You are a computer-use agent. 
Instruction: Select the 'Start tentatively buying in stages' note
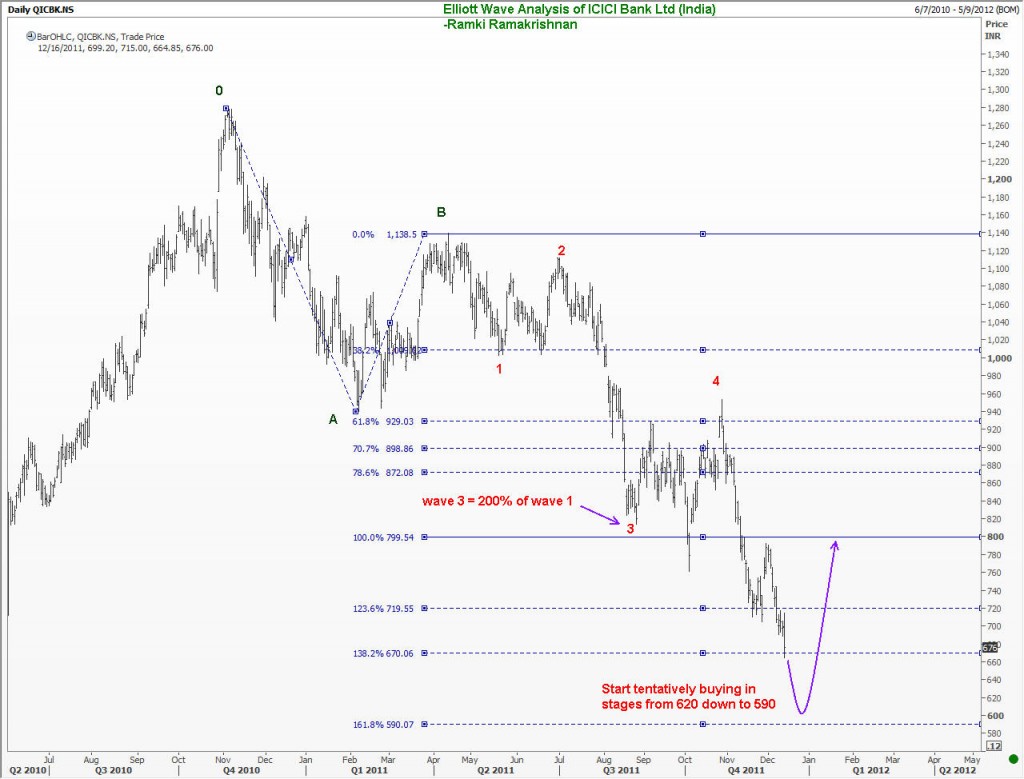688,696
